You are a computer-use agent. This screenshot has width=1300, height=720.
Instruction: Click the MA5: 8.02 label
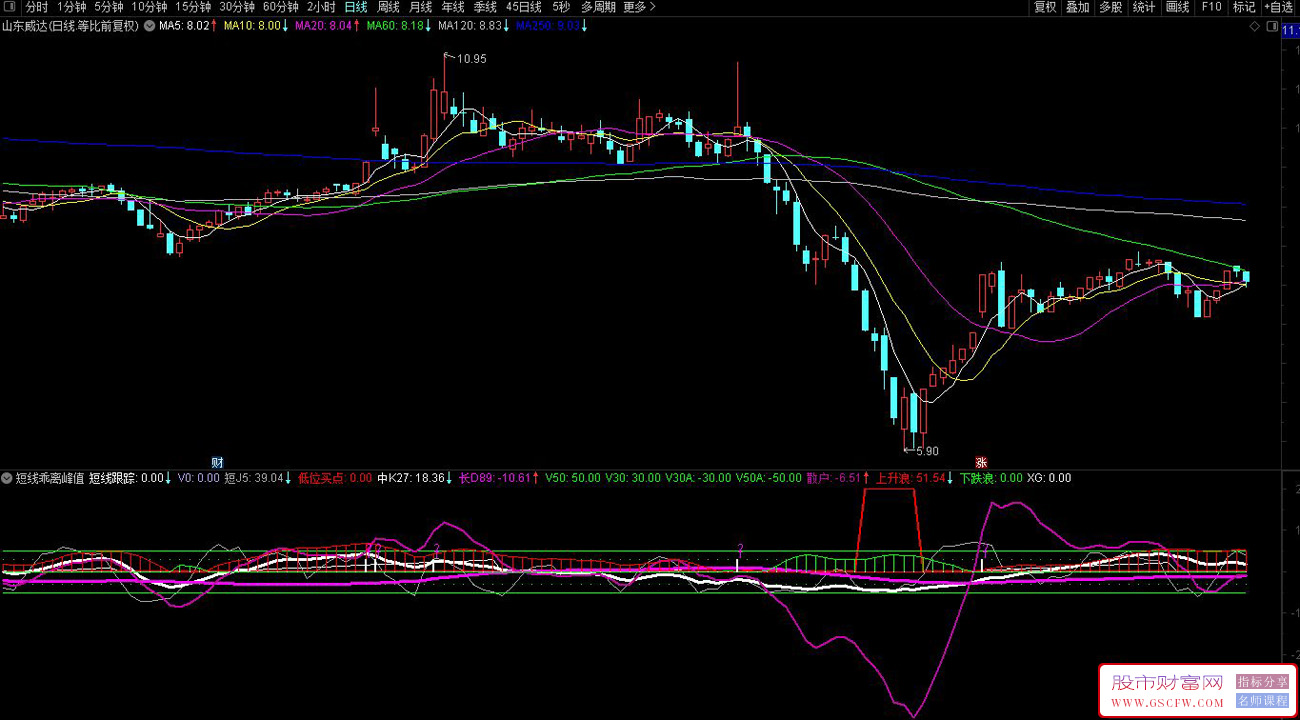184,27
